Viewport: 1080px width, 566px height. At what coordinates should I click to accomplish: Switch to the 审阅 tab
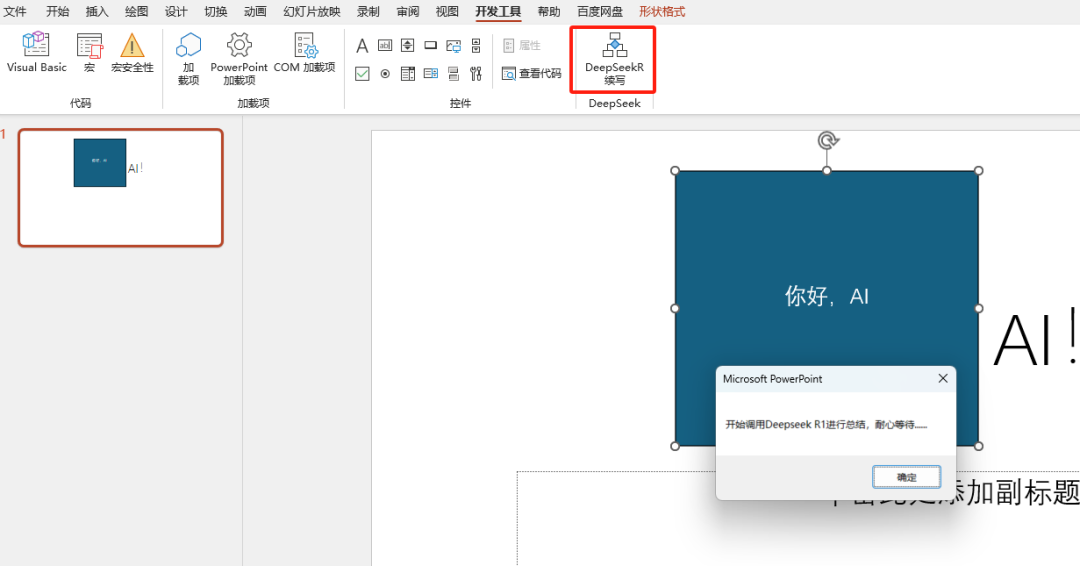point(408,12)
